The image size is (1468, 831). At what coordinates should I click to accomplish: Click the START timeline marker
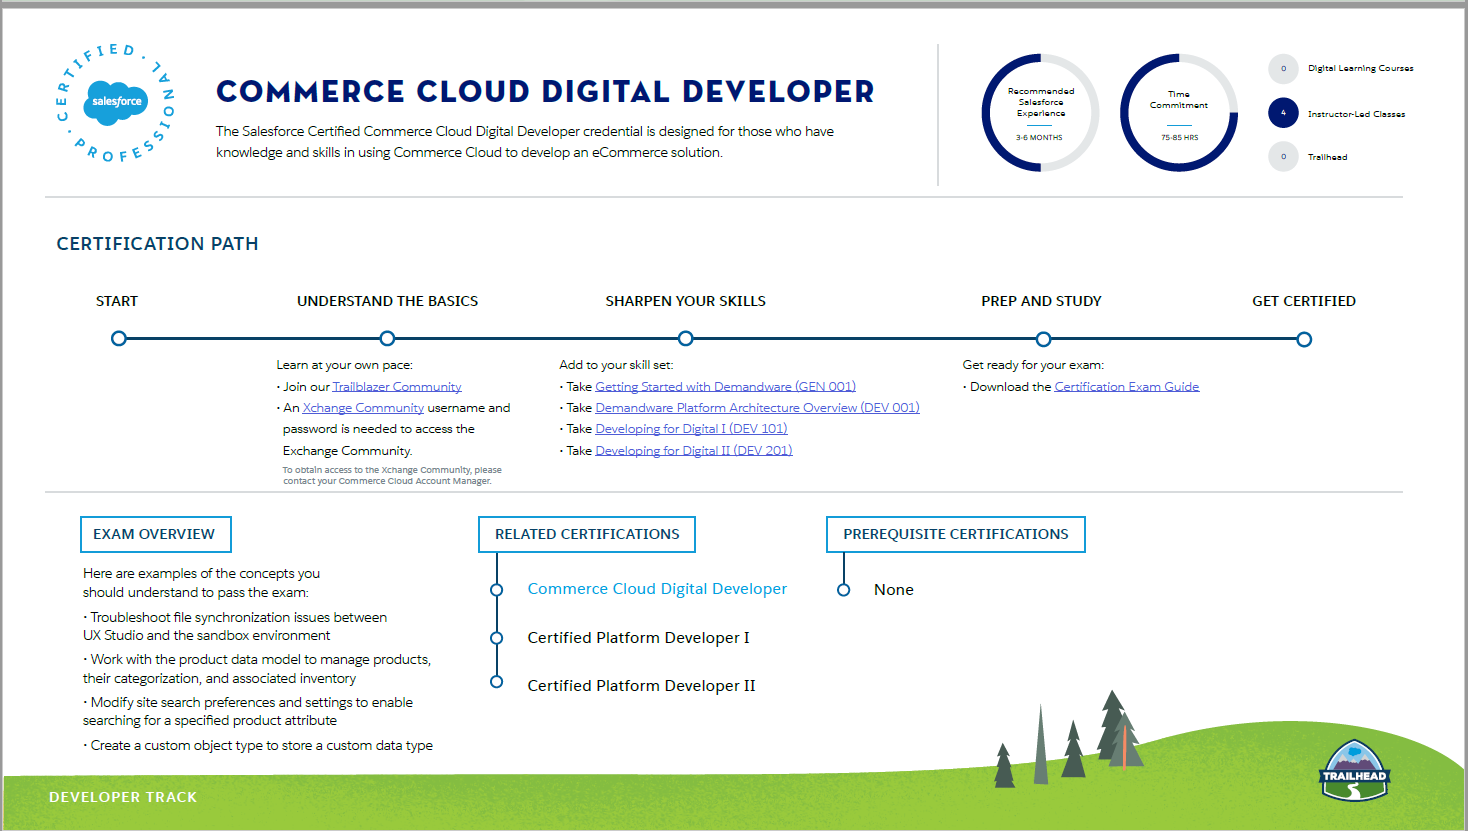[x=119, y=339]
